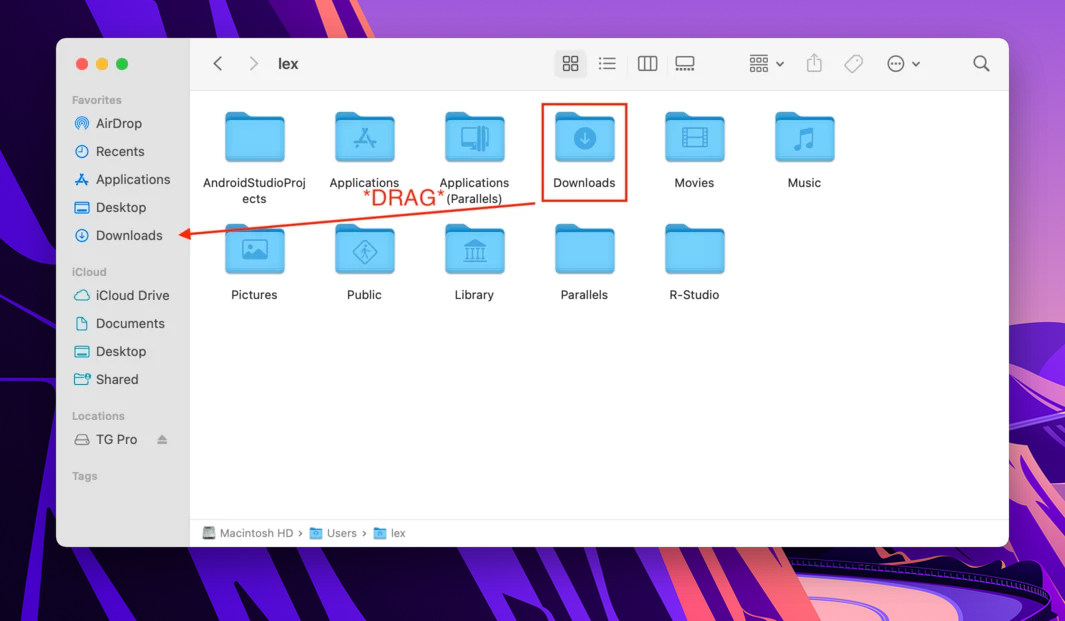The height and width of the screenshot is (621, 1065).
Task: Click Users in the path bar
Action: pos(333,533)
